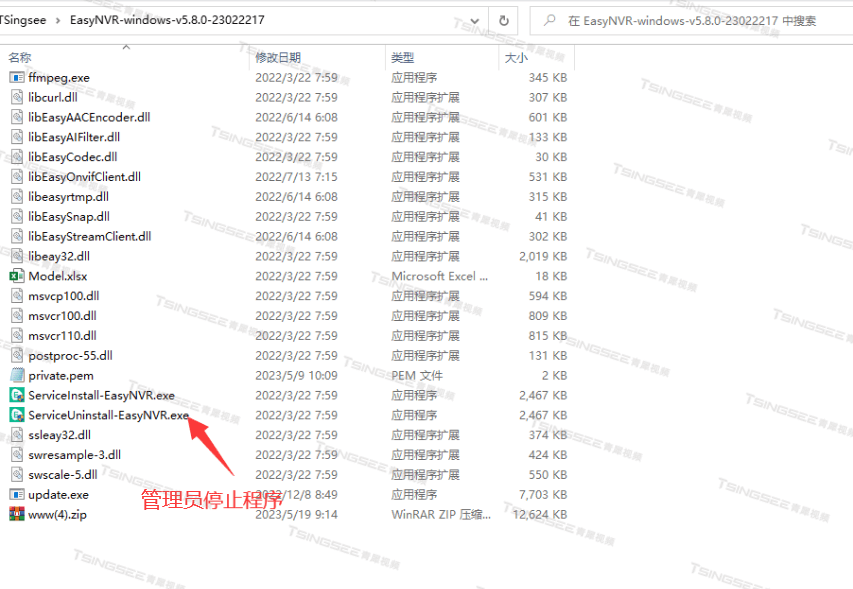The height and width of the screenshot is (589, 853).
Task: Click the 2023/5/19 9:14 date cell
Action: pyautogui.click(x=296, y=514)
